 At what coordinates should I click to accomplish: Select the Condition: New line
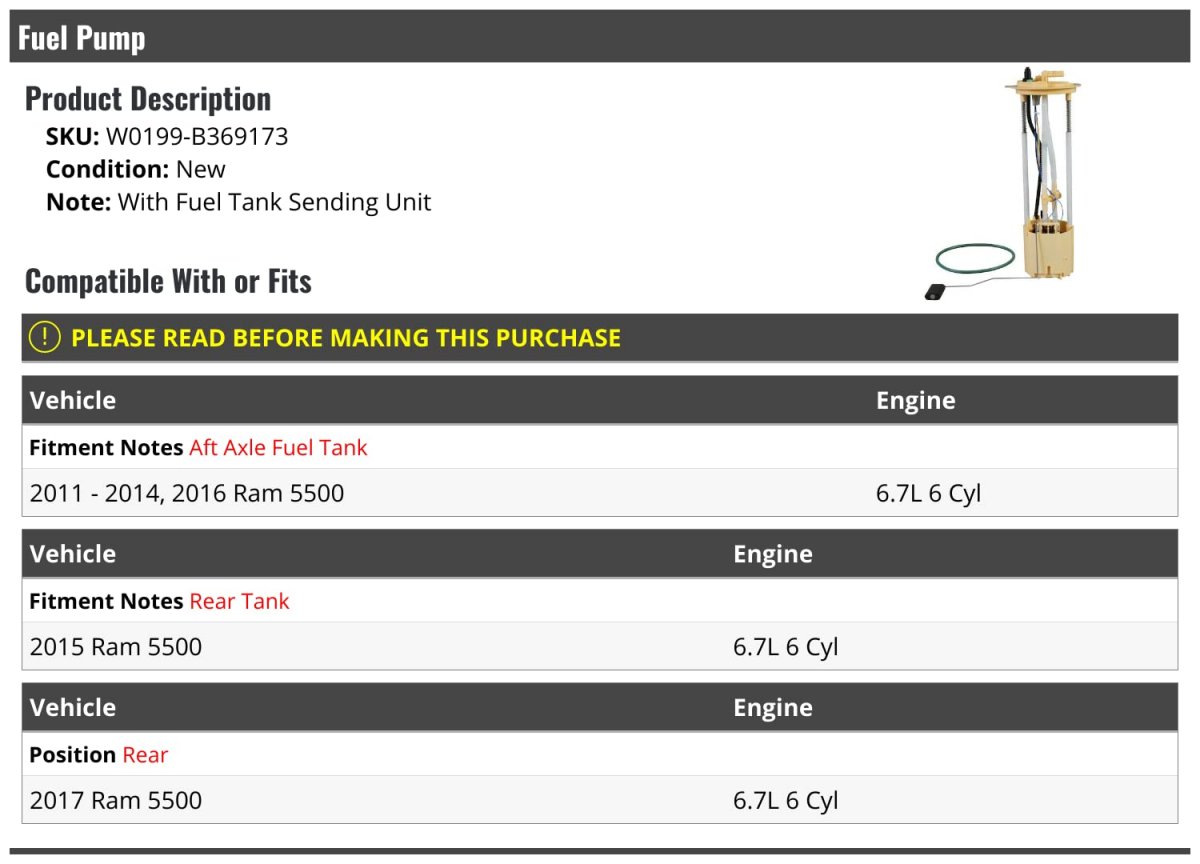(x=136, y=169)
